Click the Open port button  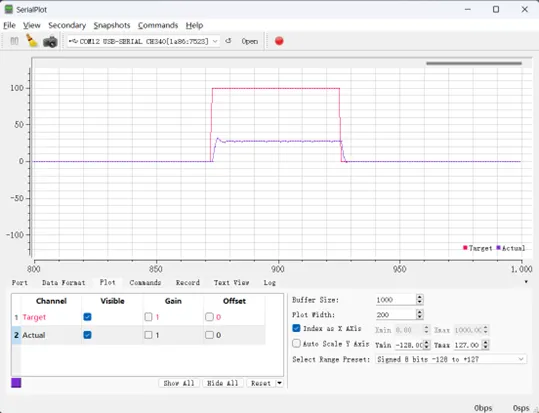(x=250, y=41)
